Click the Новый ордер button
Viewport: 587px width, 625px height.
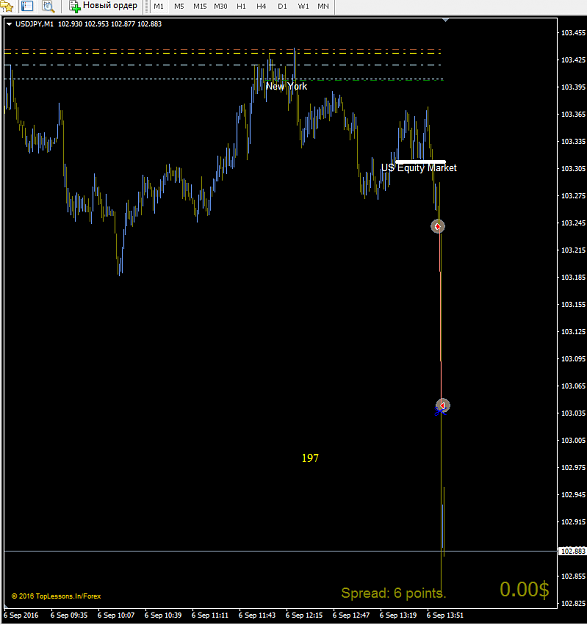103,6
